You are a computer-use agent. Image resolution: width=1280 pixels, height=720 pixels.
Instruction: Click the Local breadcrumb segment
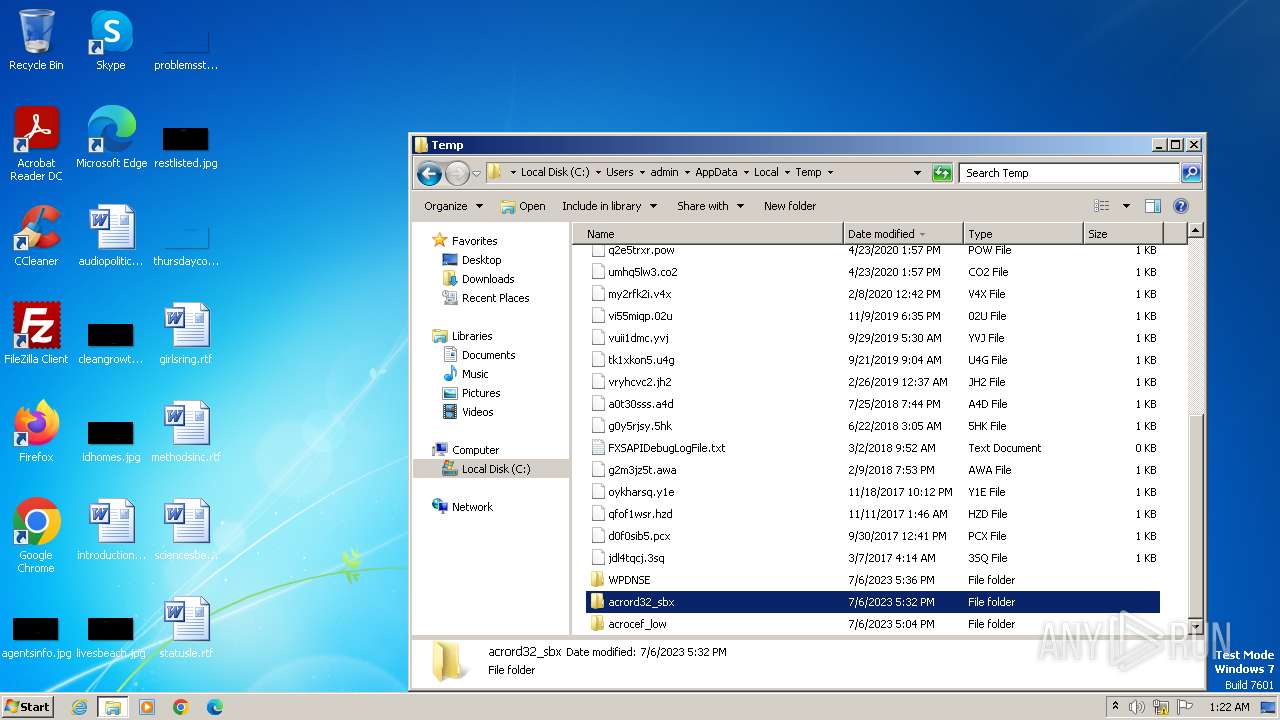point(766,173)
